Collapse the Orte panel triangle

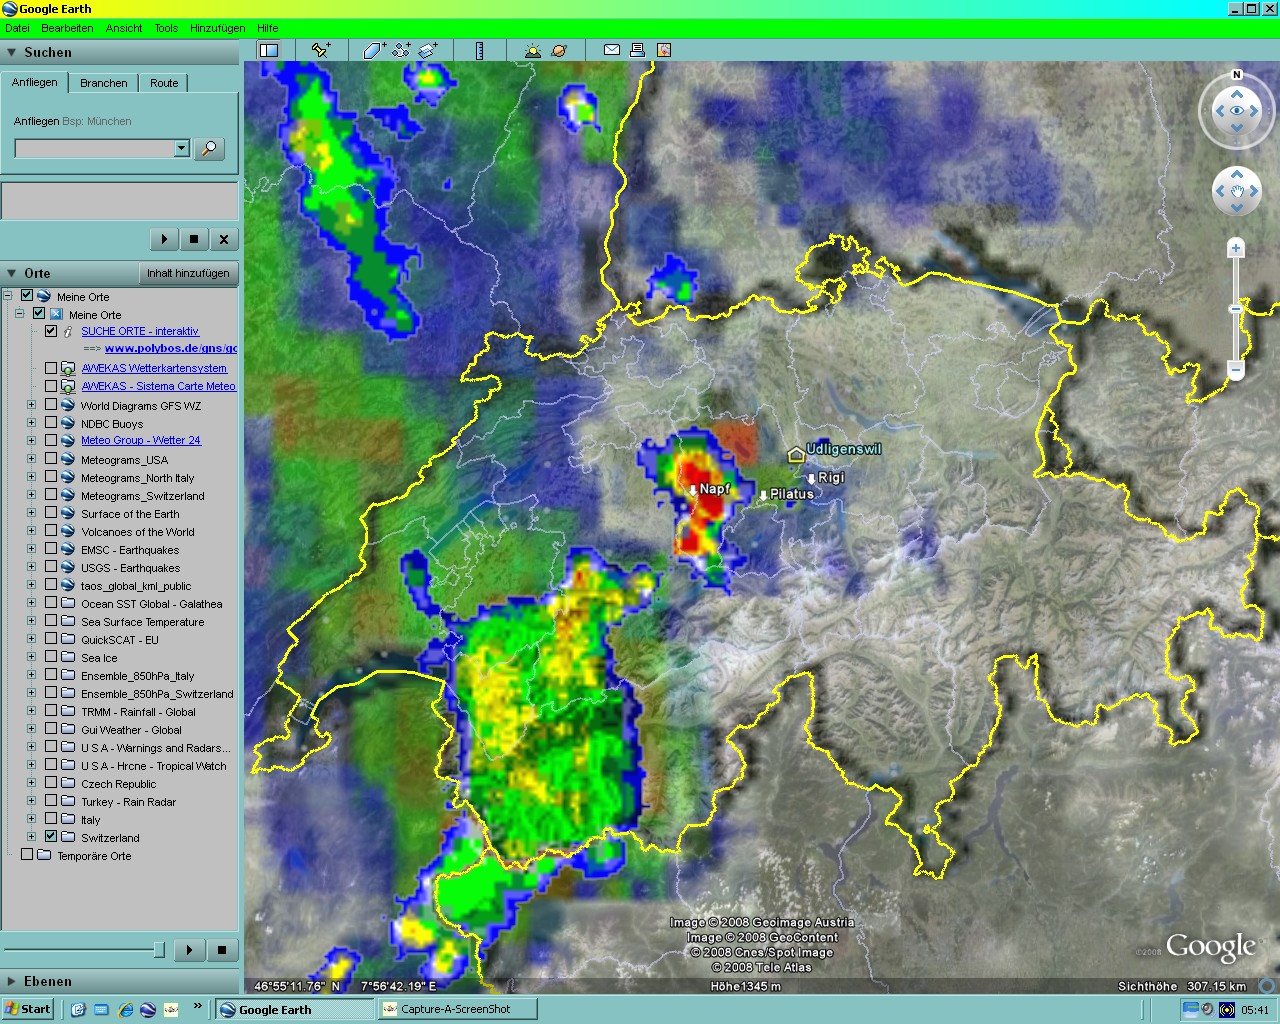(12, 273)
